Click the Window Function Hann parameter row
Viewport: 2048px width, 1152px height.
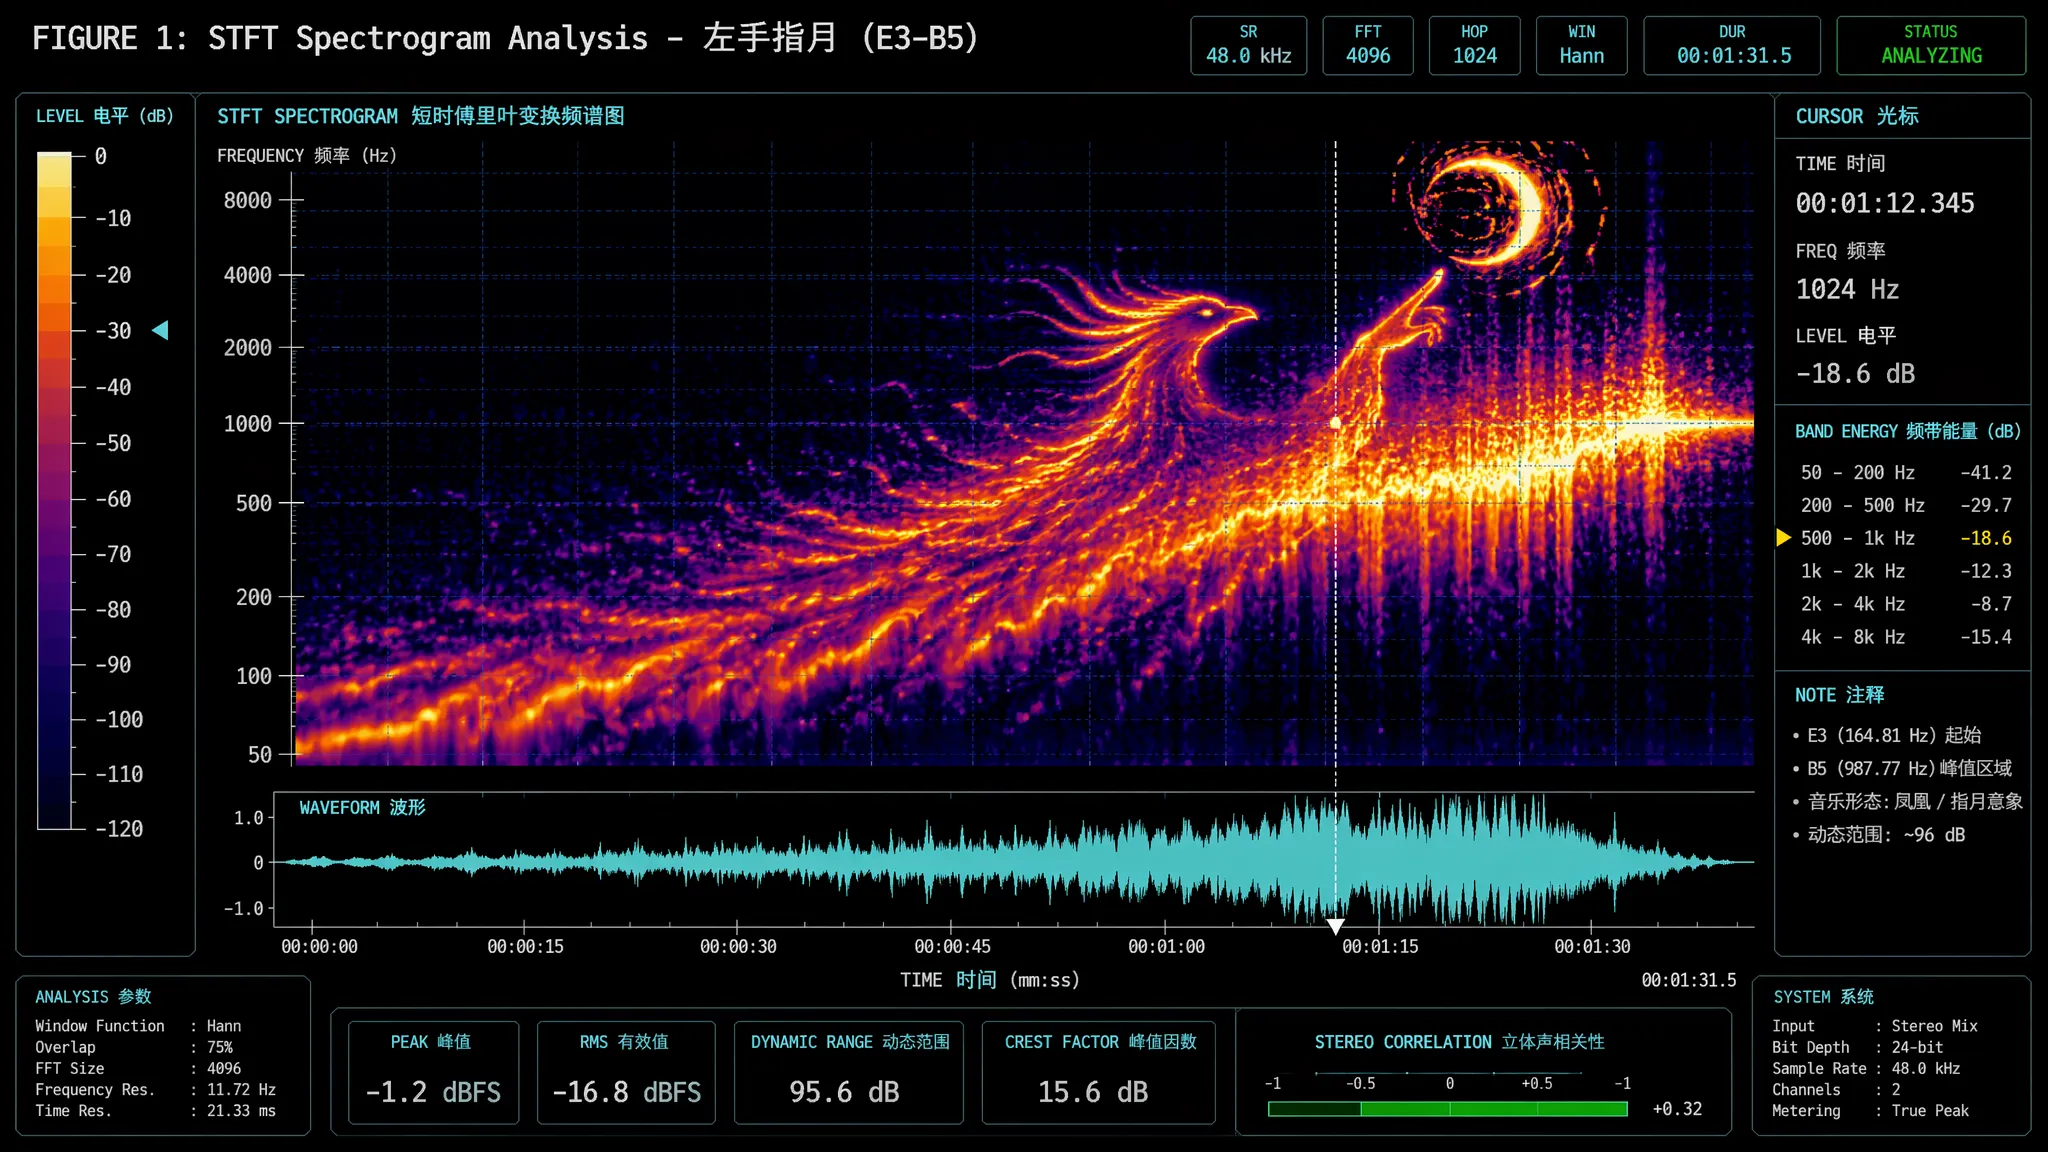click(138, 1026)
